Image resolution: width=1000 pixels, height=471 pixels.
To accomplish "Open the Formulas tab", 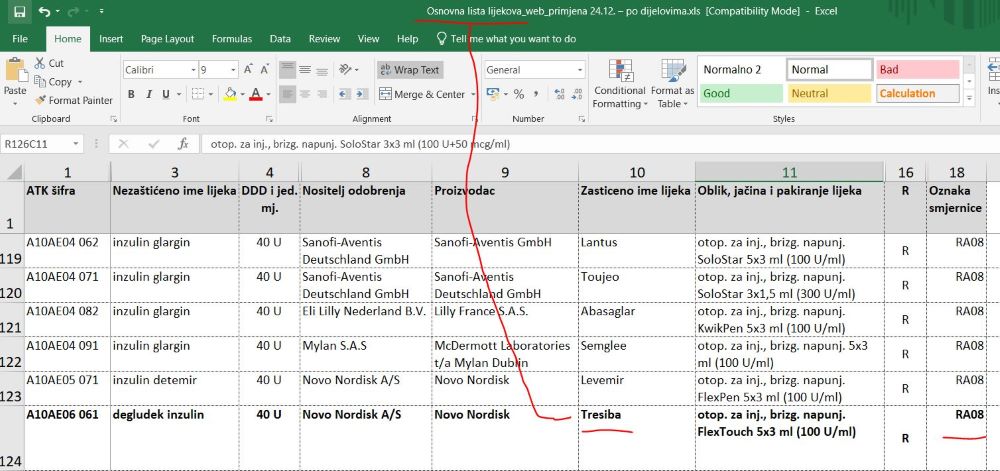I will 232,39.
